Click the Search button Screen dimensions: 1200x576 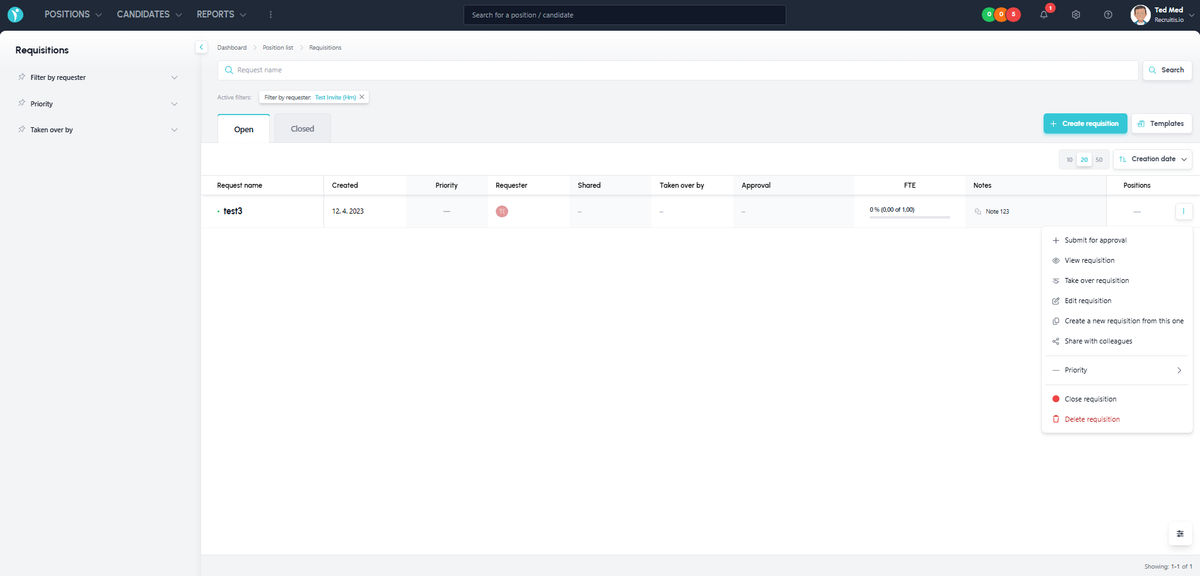(x=1167, y=70)
